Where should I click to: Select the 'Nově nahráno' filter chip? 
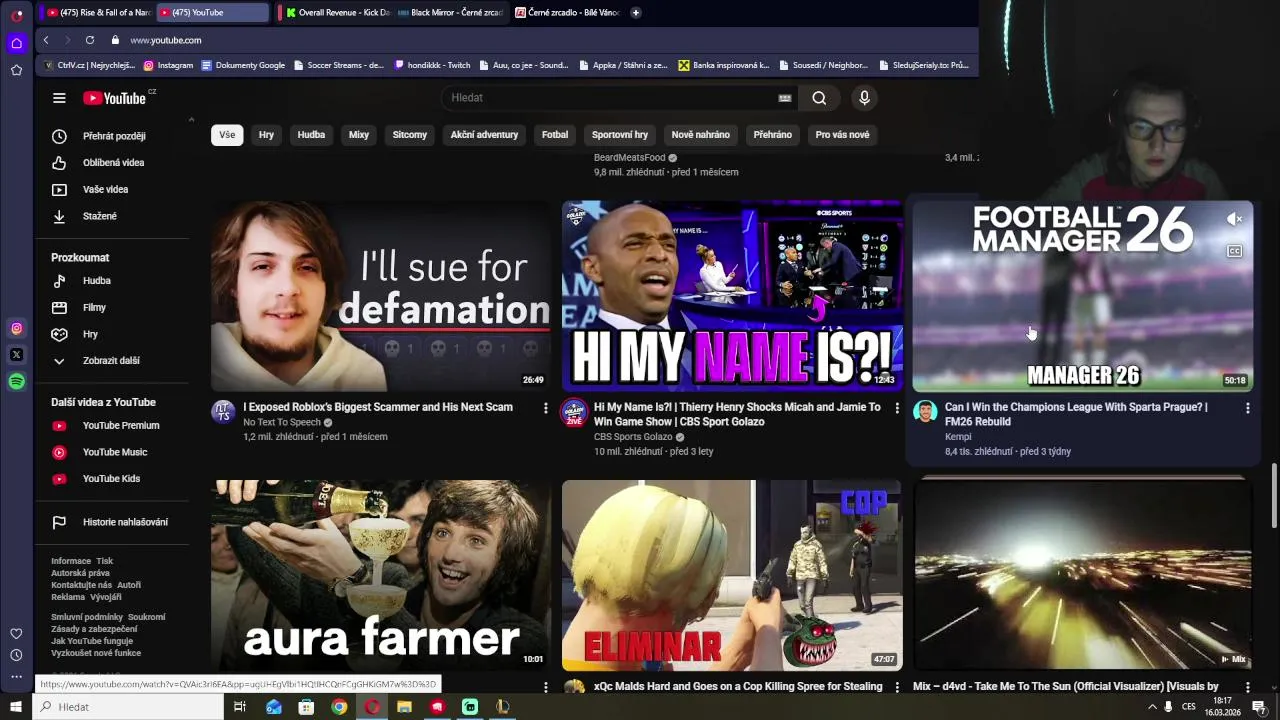(700, 135)
